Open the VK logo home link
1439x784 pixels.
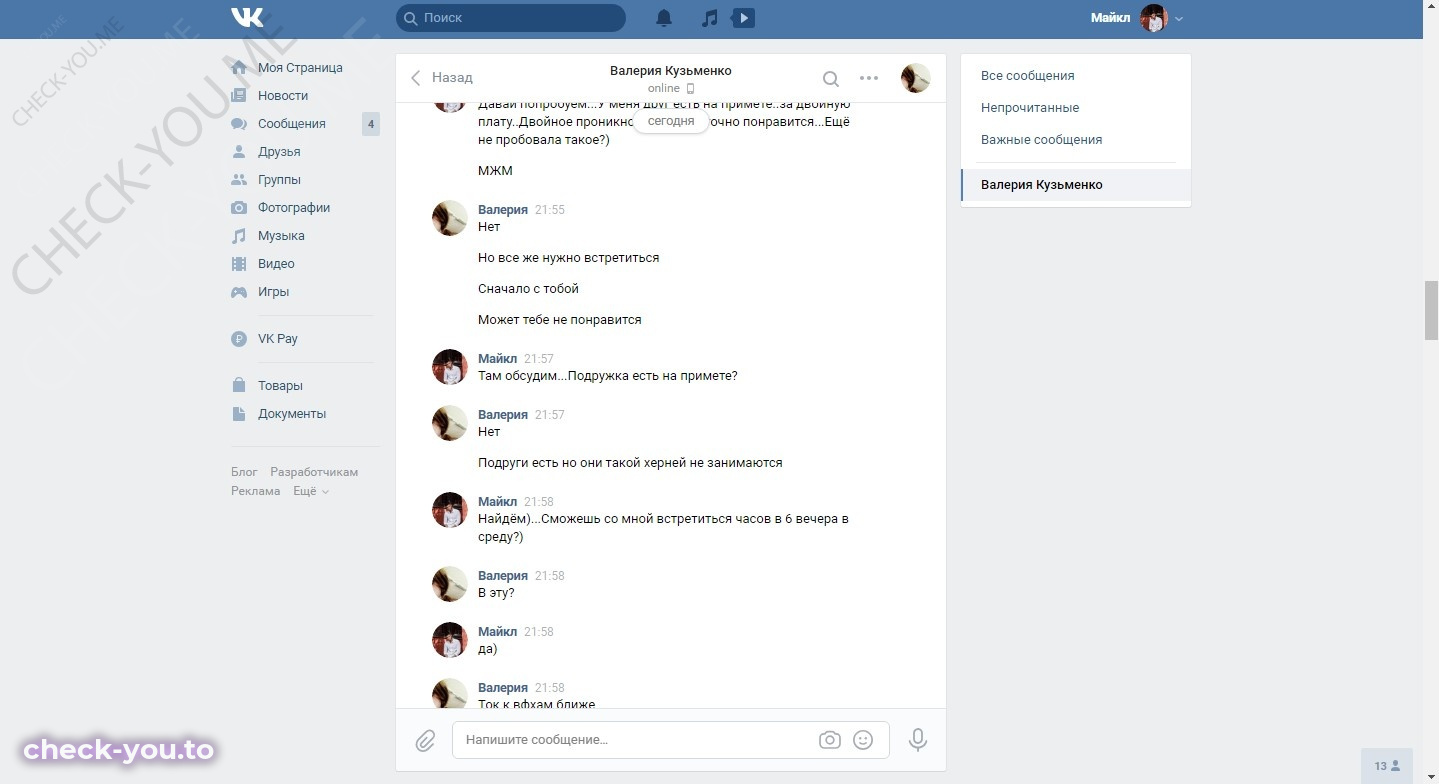(x=247, y=18)
